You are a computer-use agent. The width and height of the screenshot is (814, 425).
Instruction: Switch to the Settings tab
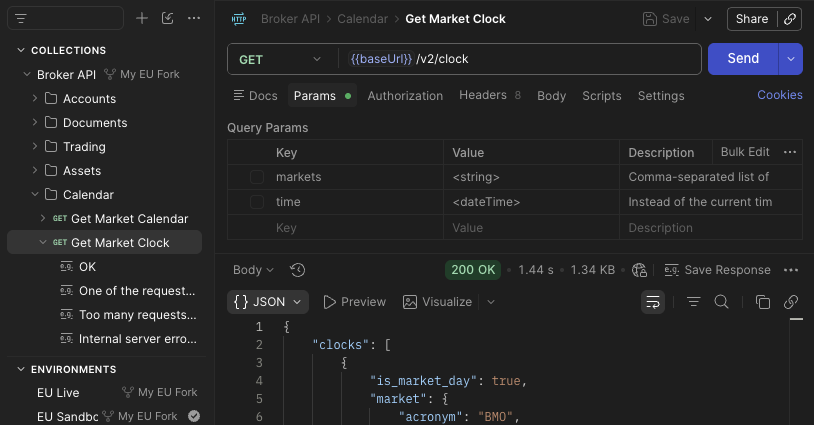click(x=661, y=95)
